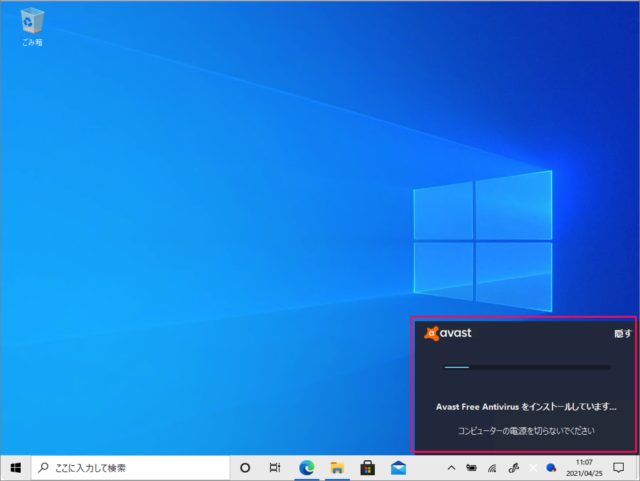Screen dimensions: 640x481
Task: Open Task View on the taskbar
Action: pyautogui.click(x=275, y=467)
